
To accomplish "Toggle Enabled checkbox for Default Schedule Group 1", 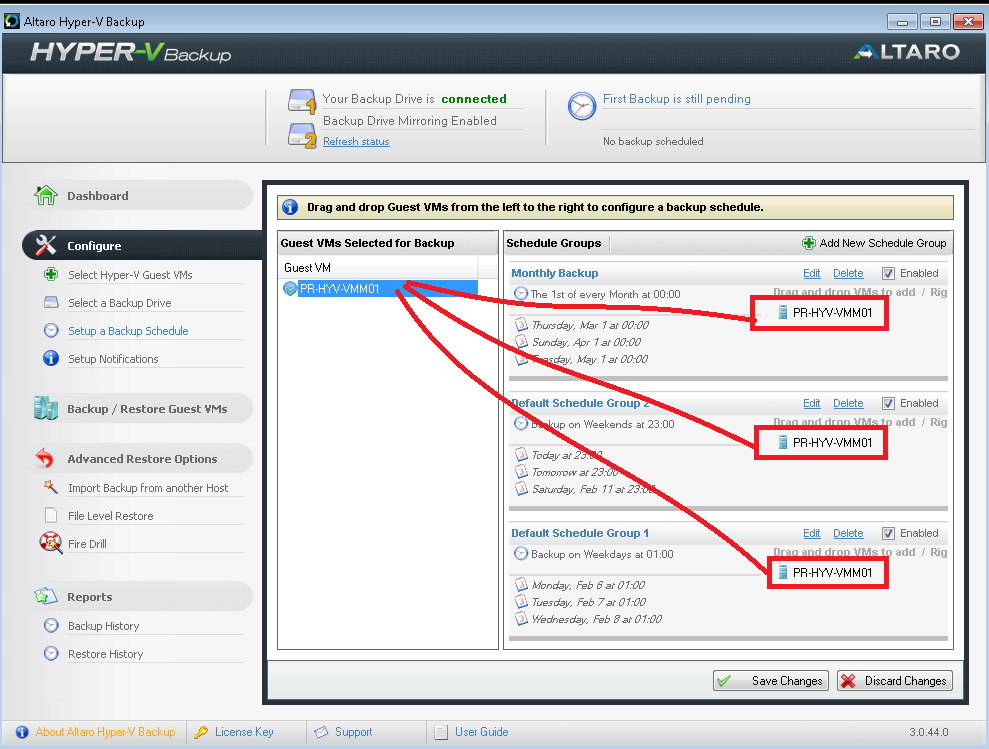I will pyautogui.click(x=888, y=533).
